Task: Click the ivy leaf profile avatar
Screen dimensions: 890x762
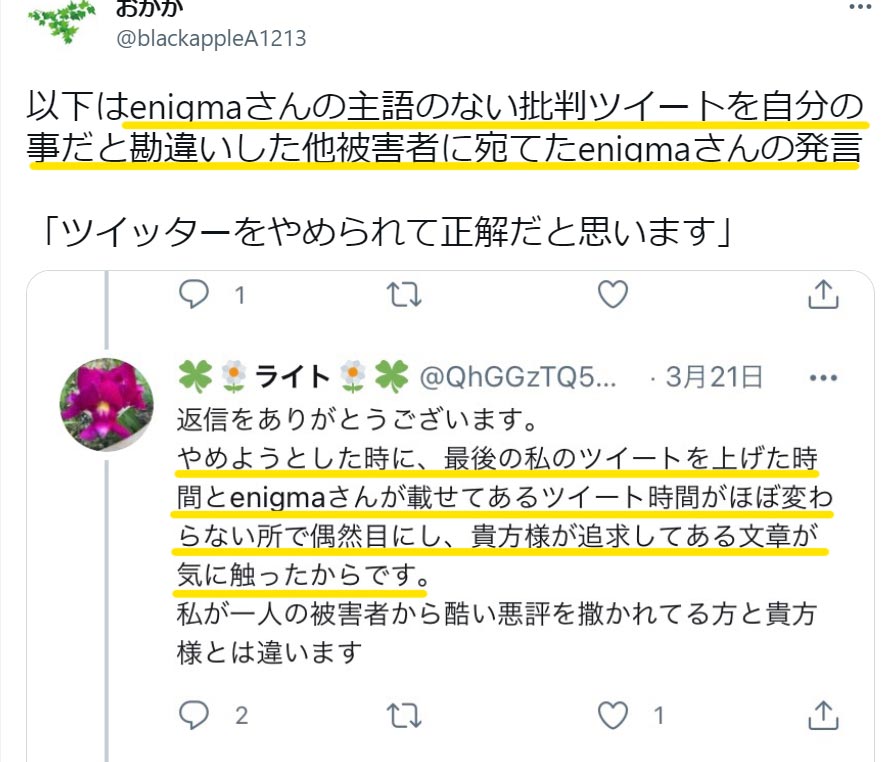Action: coord(61,21)
